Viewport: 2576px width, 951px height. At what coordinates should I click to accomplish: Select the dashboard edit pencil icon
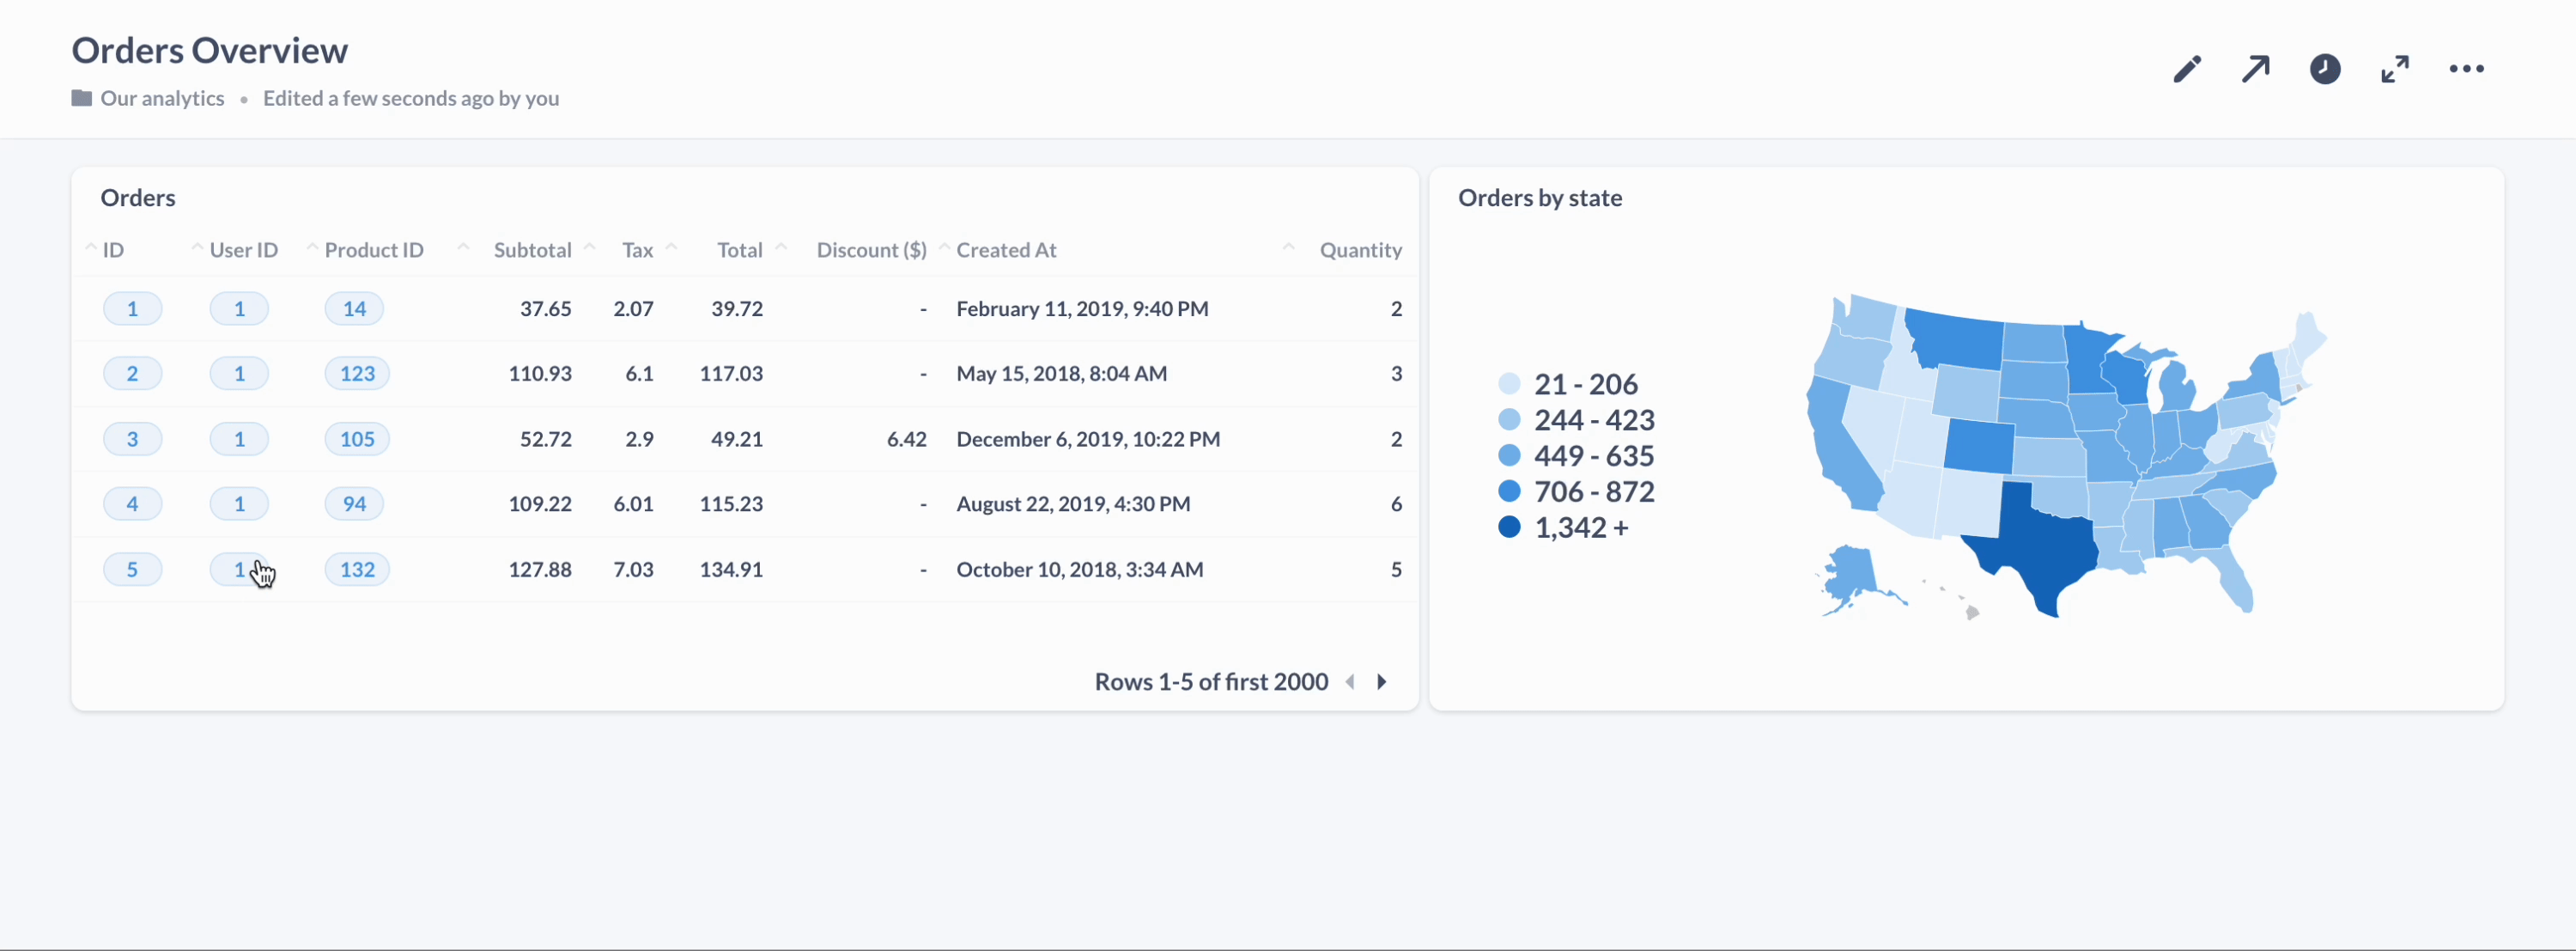2186,68
